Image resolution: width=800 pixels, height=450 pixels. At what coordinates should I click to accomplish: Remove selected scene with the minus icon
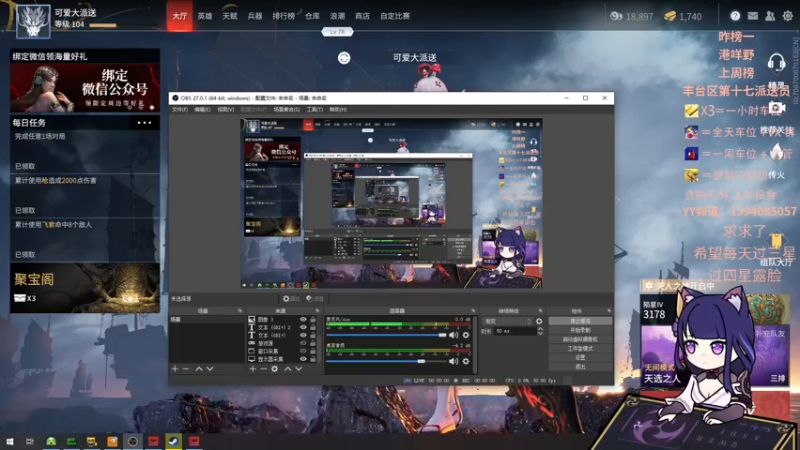click(x=186, y=368)
